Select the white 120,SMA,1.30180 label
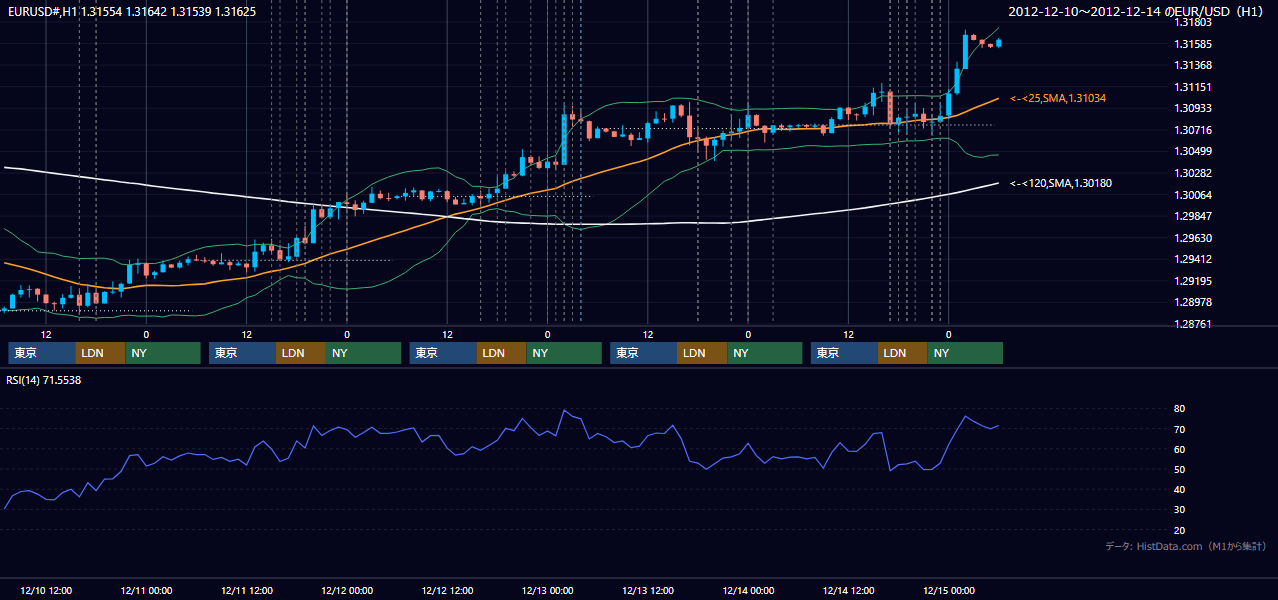 (1060, 183)
